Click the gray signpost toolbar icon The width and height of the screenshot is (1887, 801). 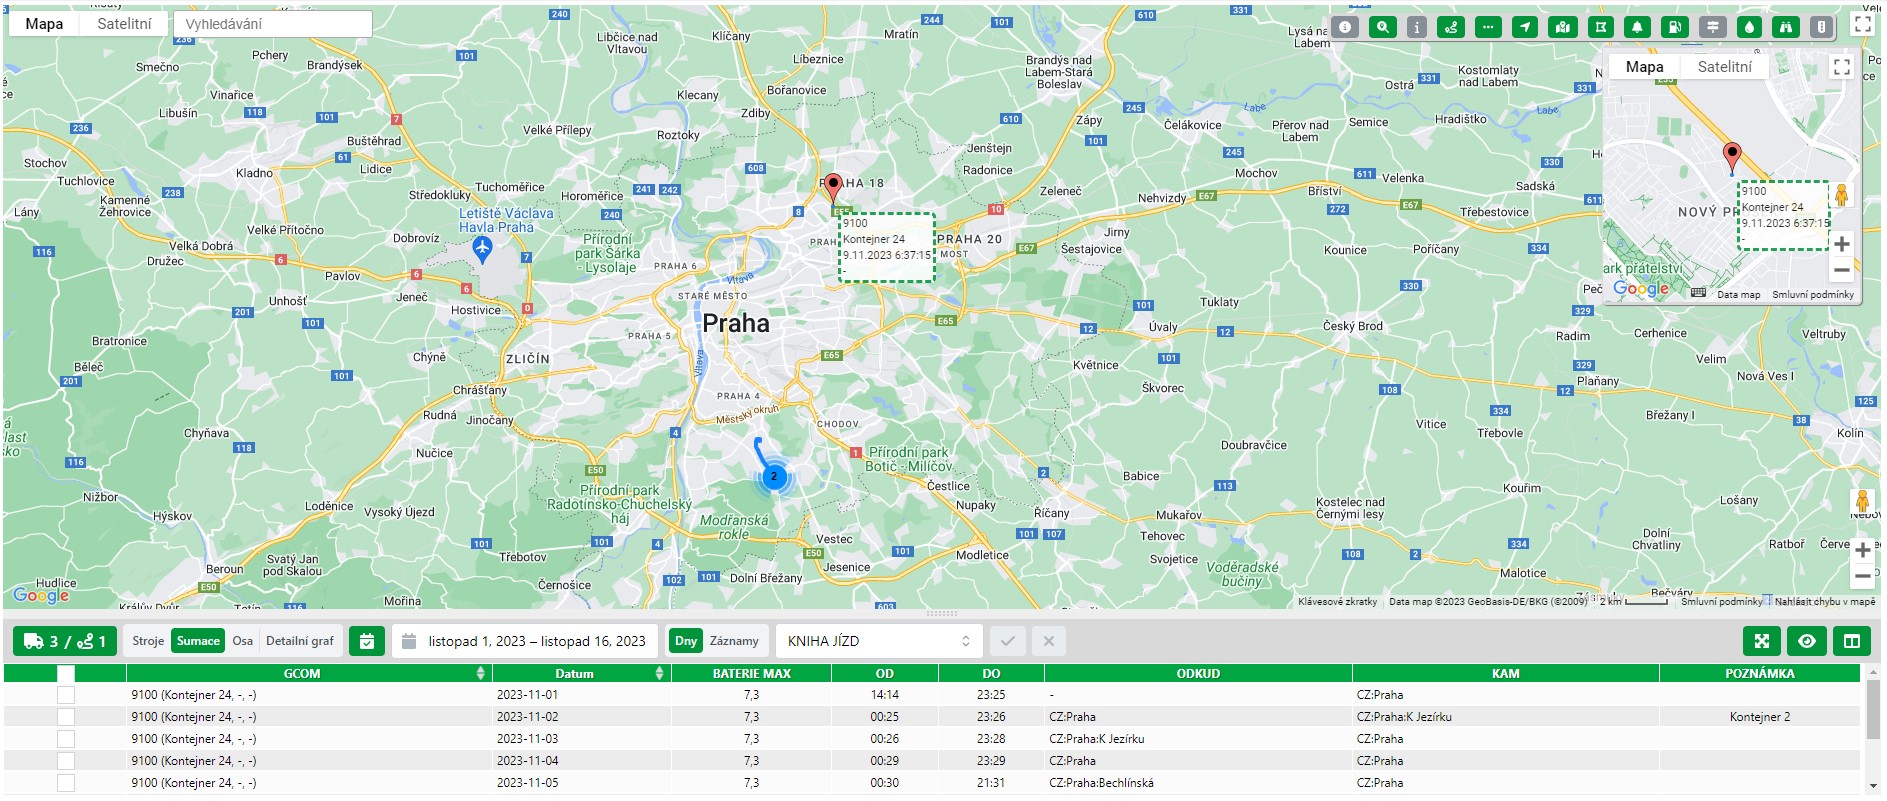(1712, 27)
